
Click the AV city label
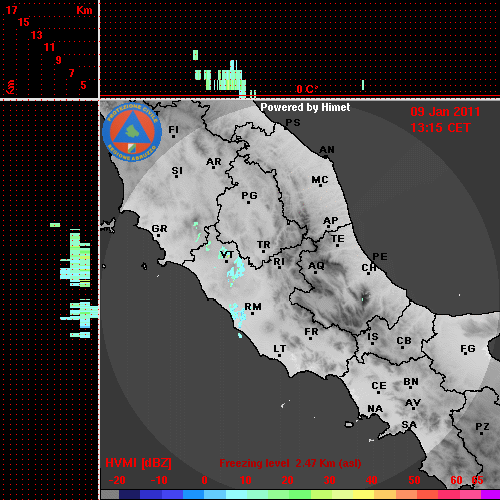pos(413,403)
